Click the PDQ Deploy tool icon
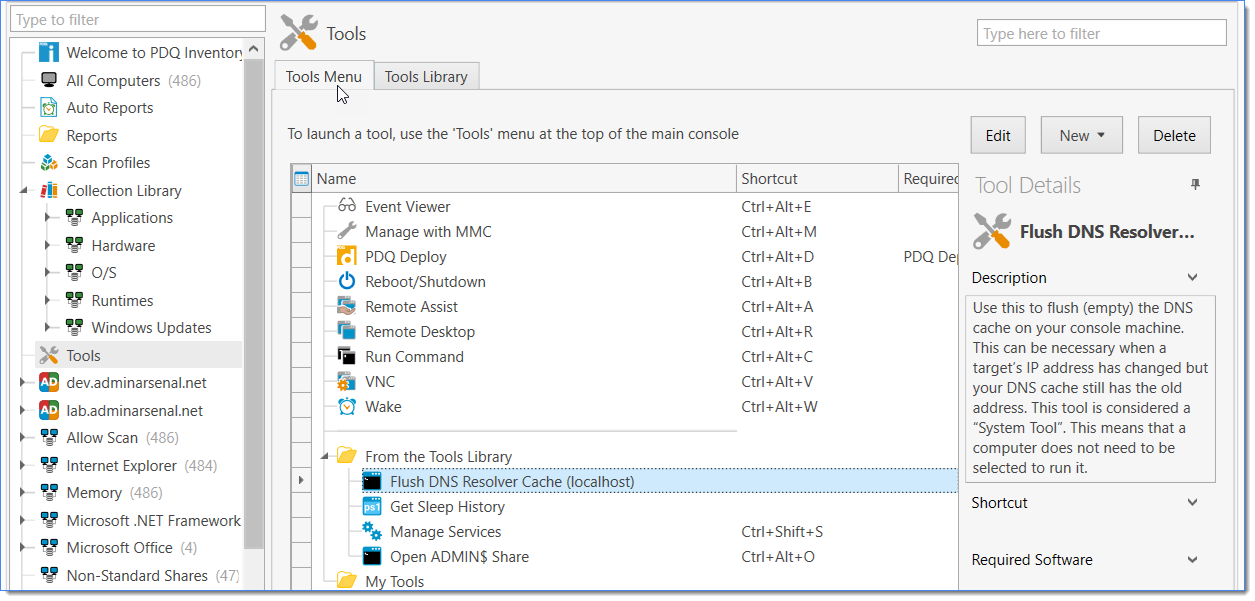The image size is (1255, 601). point(347,256)
